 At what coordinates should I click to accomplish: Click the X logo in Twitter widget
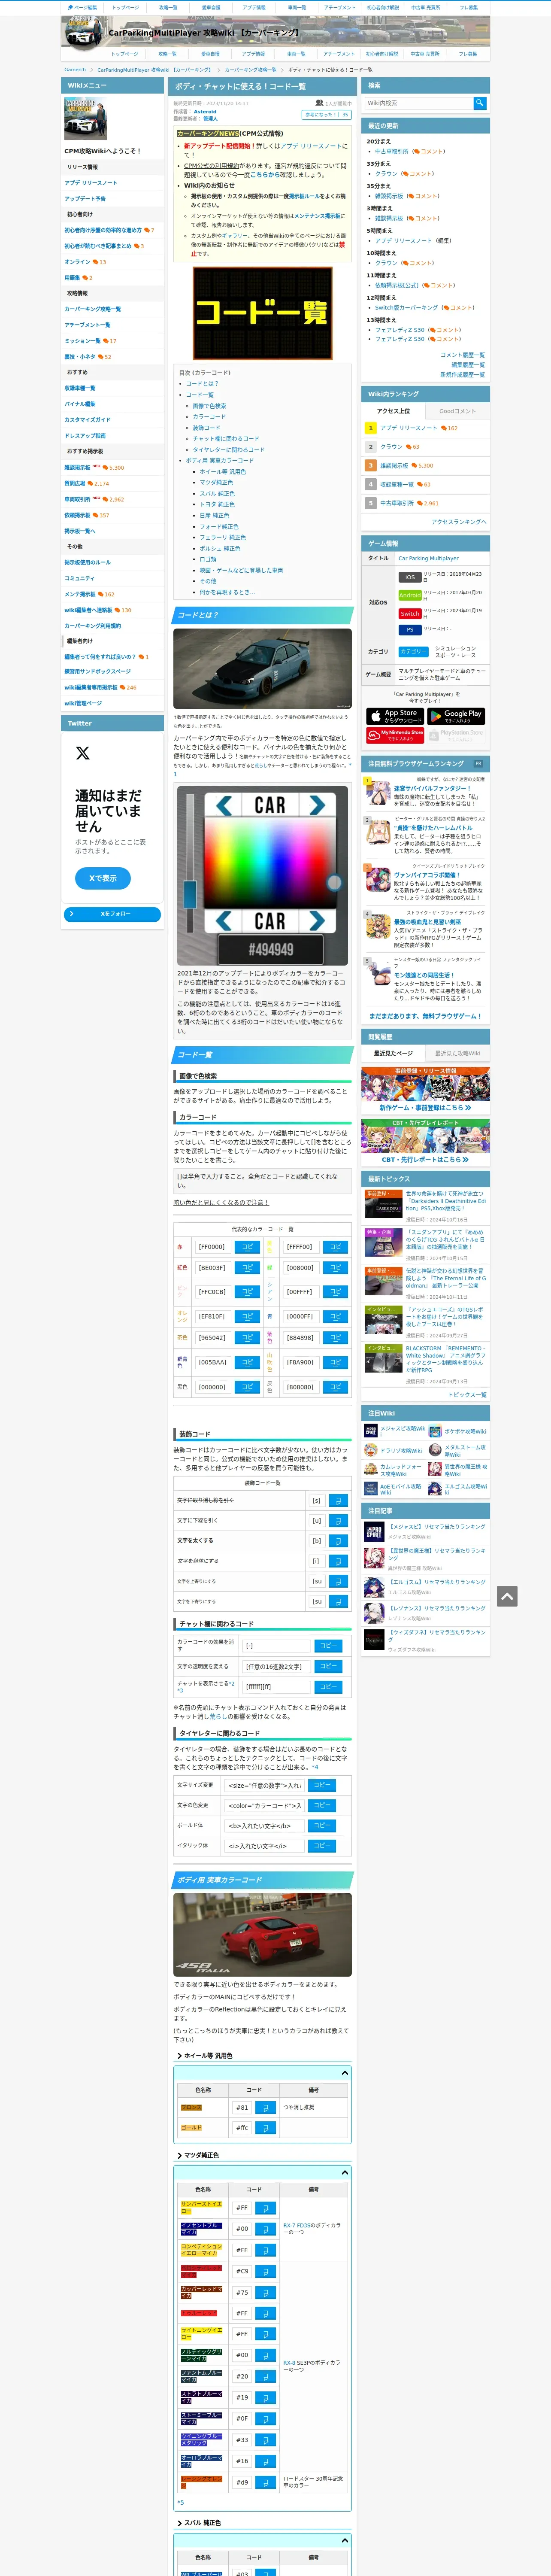(x=83, y=753)
